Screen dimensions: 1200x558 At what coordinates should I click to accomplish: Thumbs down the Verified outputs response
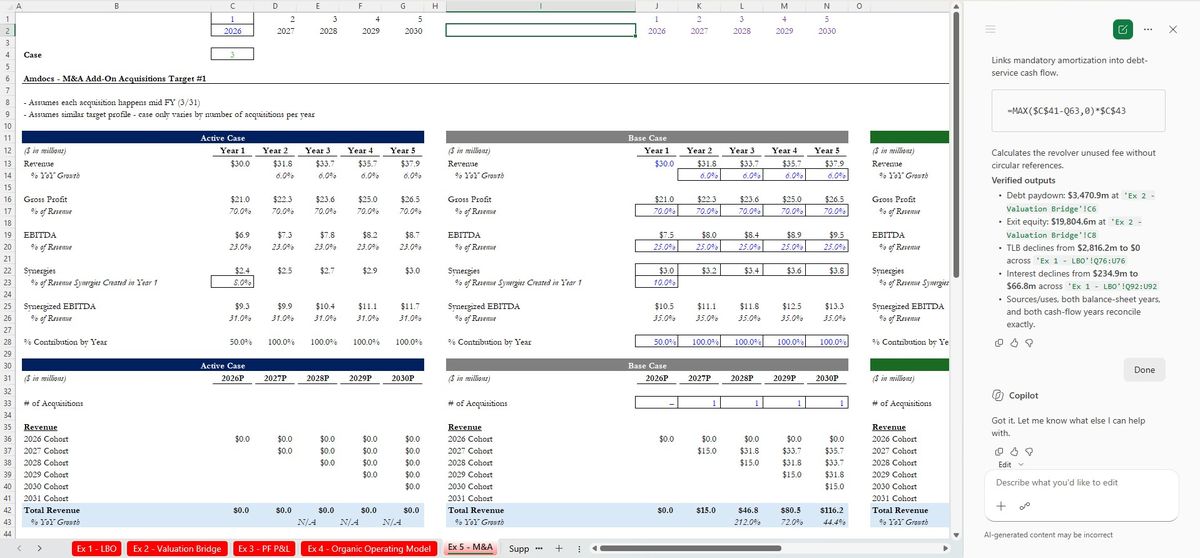1029,342
